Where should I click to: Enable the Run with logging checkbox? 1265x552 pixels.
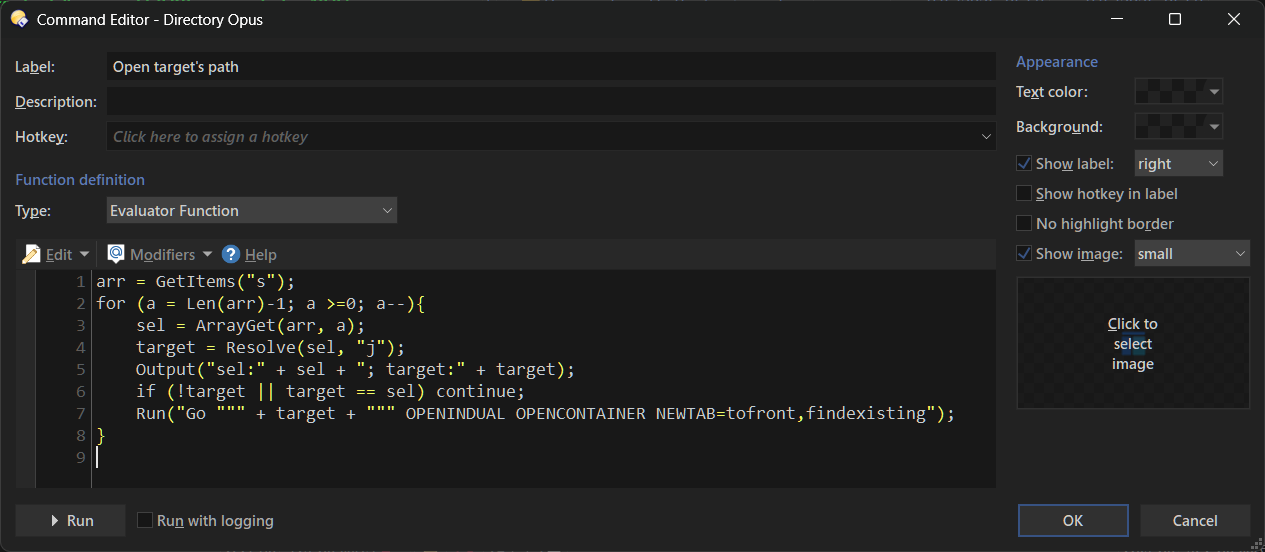point(145,520)
